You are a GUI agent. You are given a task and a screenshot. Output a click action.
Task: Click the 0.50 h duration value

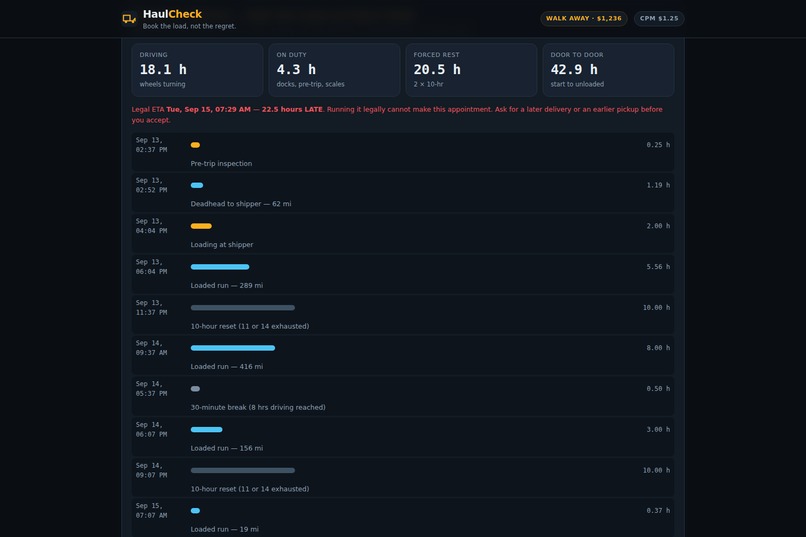(658, 389)
